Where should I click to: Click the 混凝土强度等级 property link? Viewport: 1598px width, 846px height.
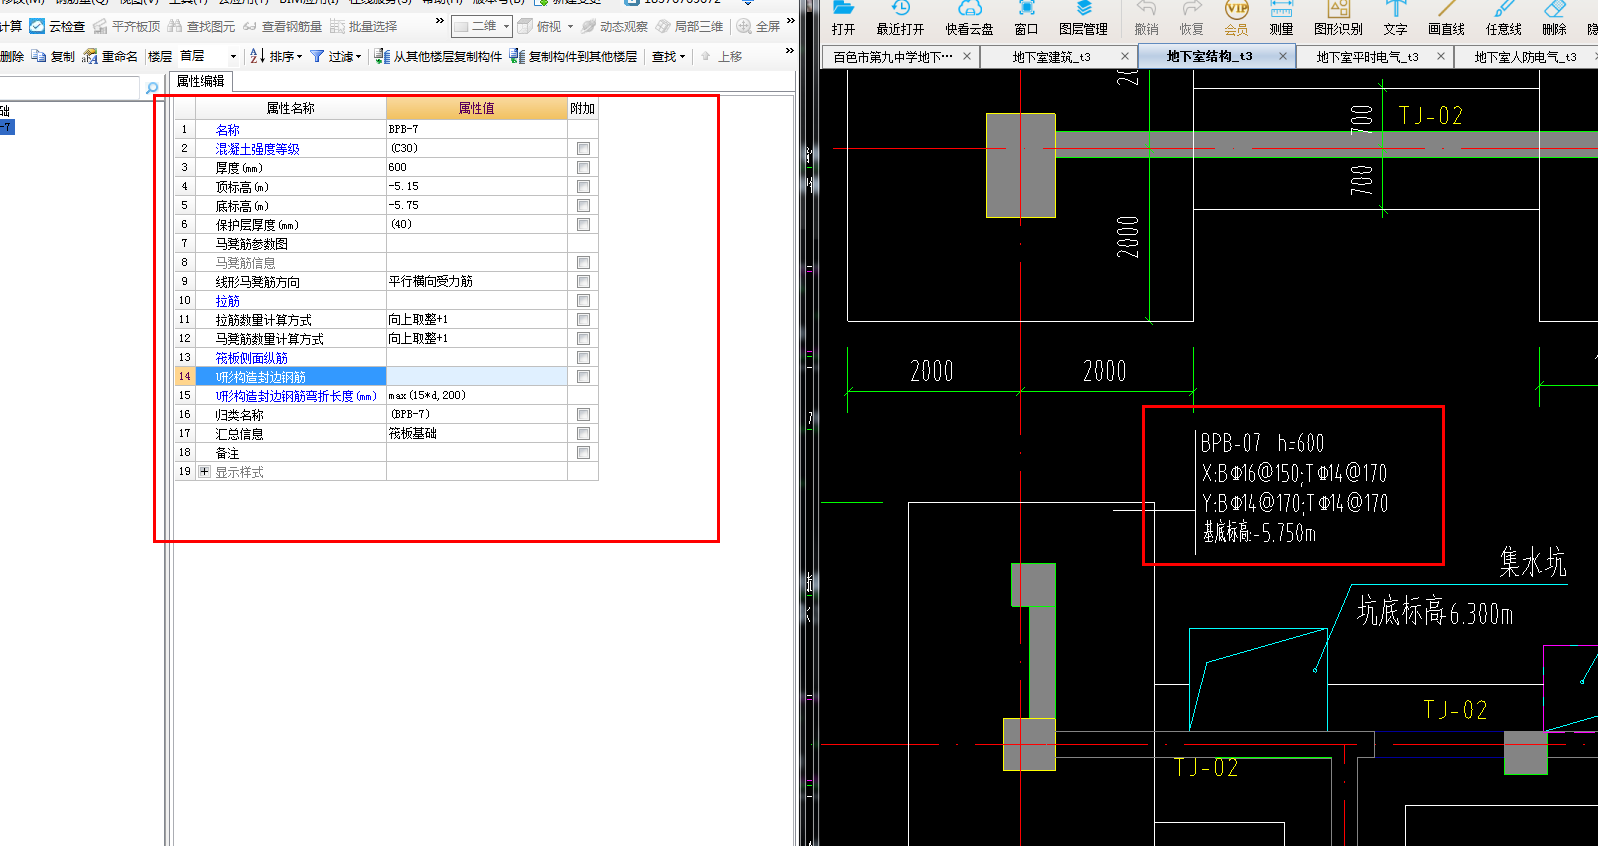tap(257, 149)
